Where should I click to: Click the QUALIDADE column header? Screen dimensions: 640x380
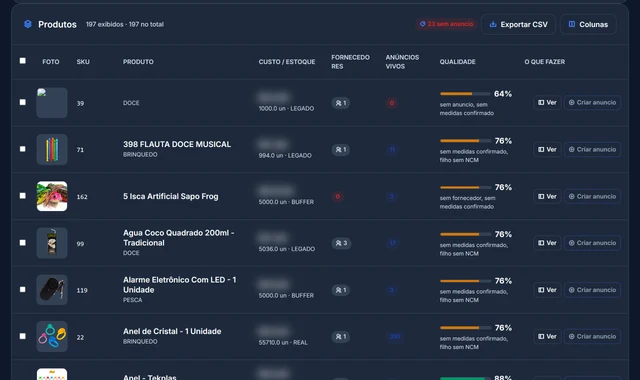point(458,62)
